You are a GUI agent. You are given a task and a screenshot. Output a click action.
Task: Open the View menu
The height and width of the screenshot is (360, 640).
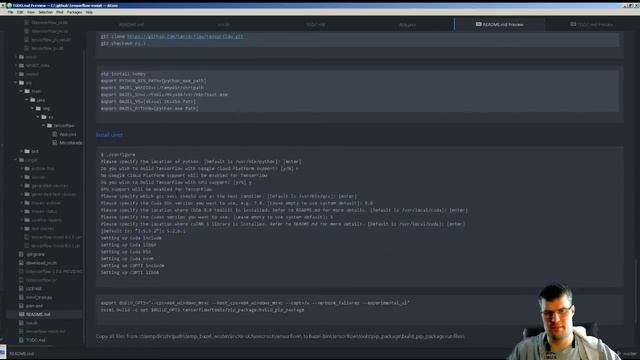click(31, 12)
